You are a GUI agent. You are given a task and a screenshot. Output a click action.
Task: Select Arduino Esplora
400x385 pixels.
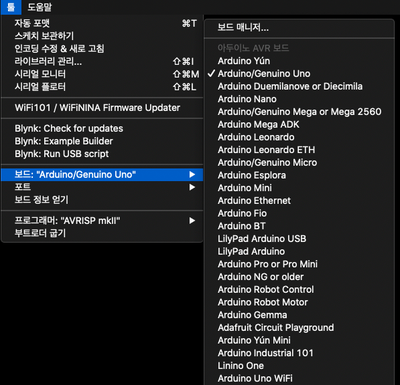pos(299,175)
